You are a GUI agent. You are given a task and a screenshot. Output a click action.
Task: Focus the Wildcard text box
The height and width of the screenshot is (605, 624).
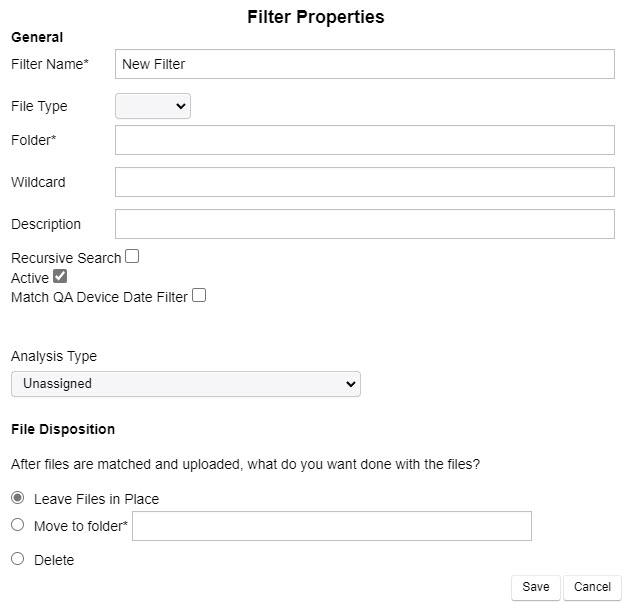click(x=364, y=182)
